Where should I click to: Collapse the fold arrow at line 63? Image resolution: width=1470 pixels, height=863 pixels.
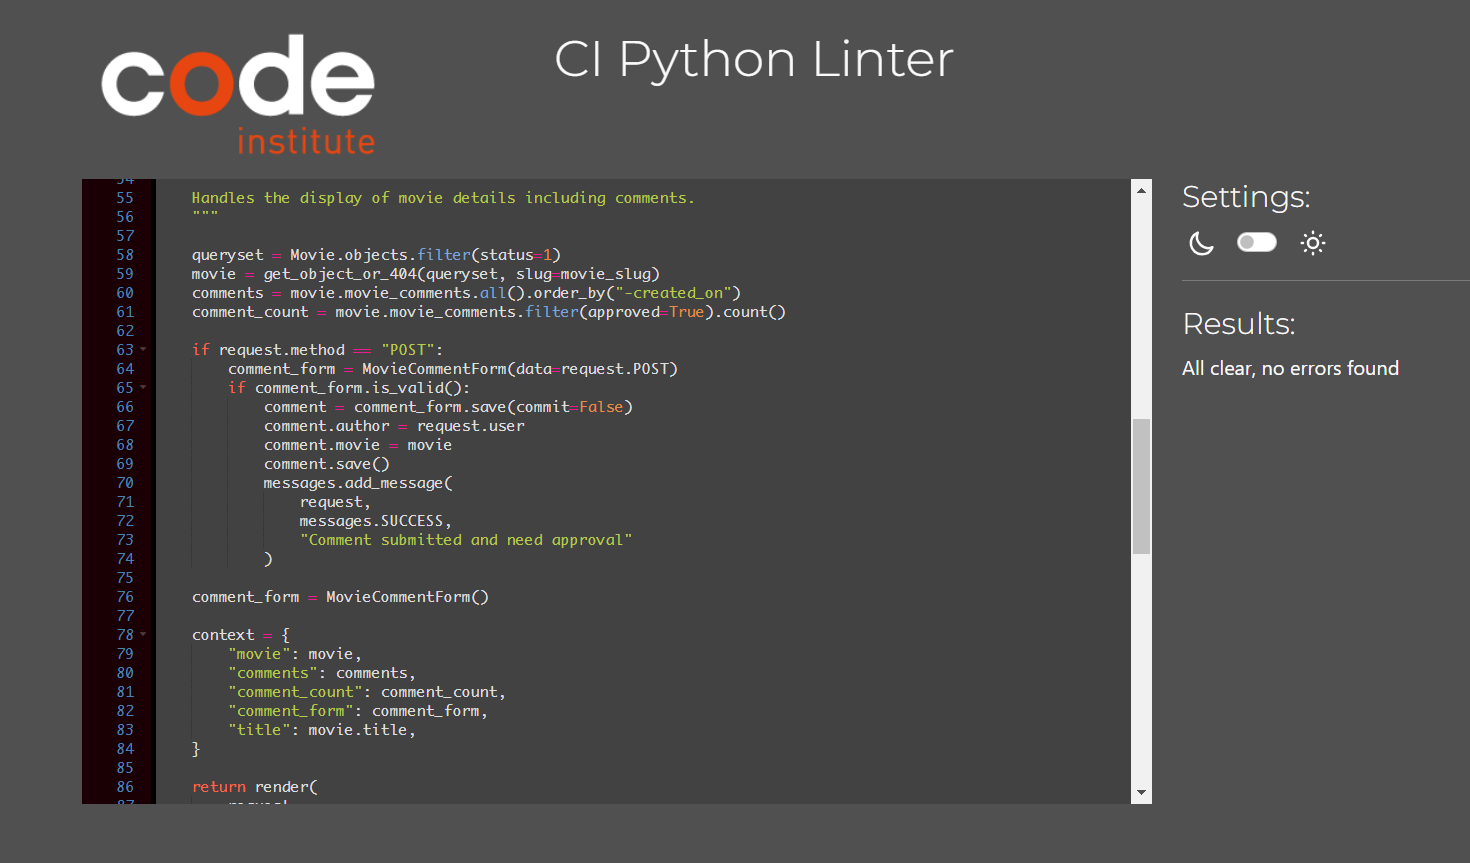click(143, 349)
